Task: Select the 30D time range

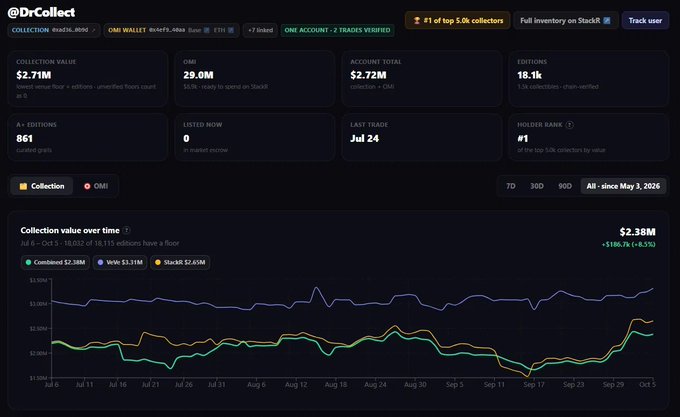Action: (536, 186)
